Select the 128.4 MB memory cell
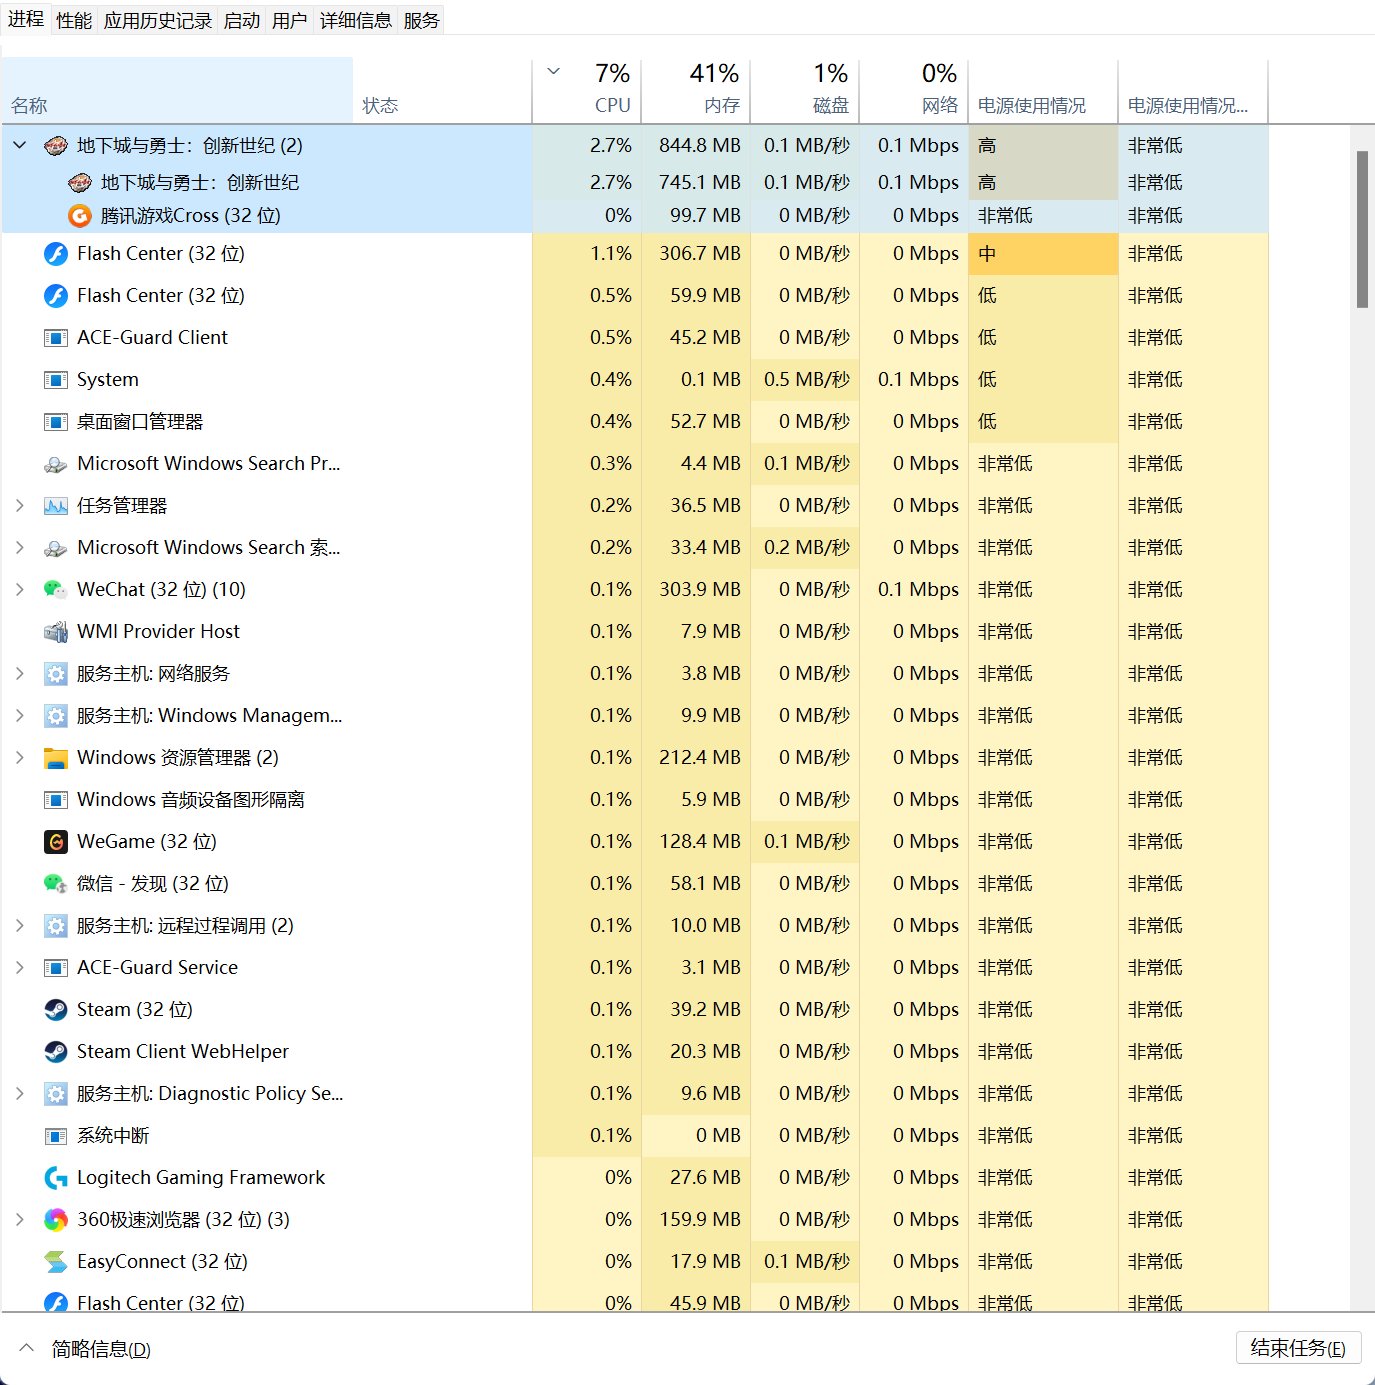Screen dimensions: 1375x1385 pyautogui.click(x=696, y=842)
